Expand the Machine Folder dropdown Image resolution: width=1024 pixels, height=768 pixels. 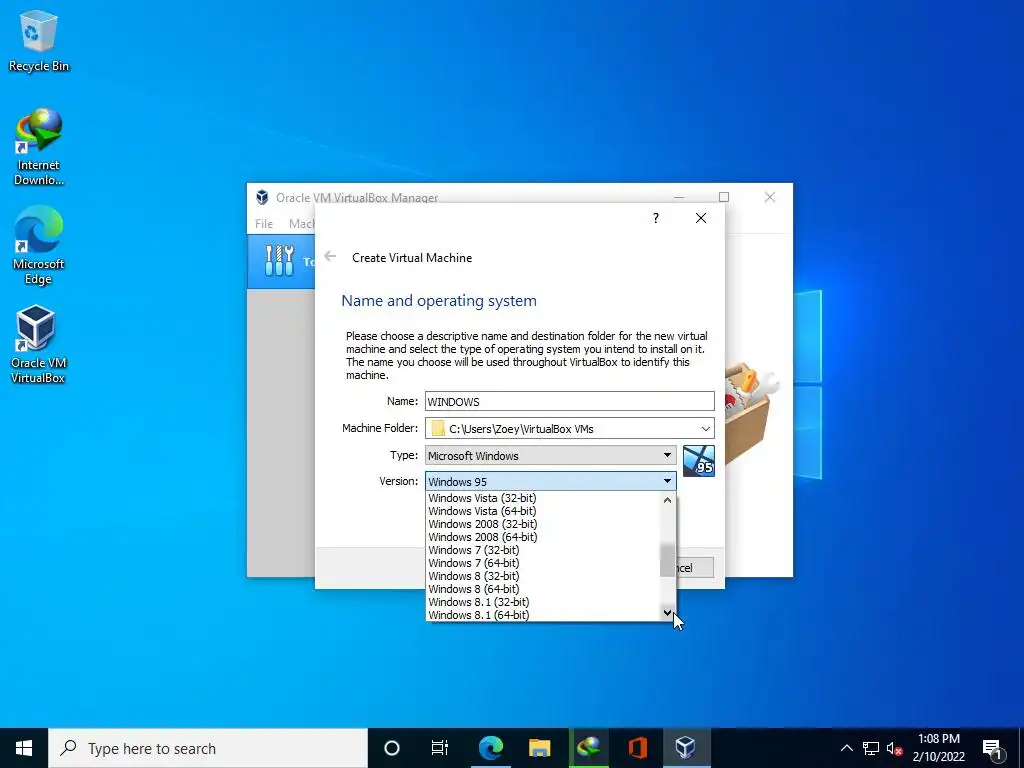pyautogui.click(x=705, y=428)
